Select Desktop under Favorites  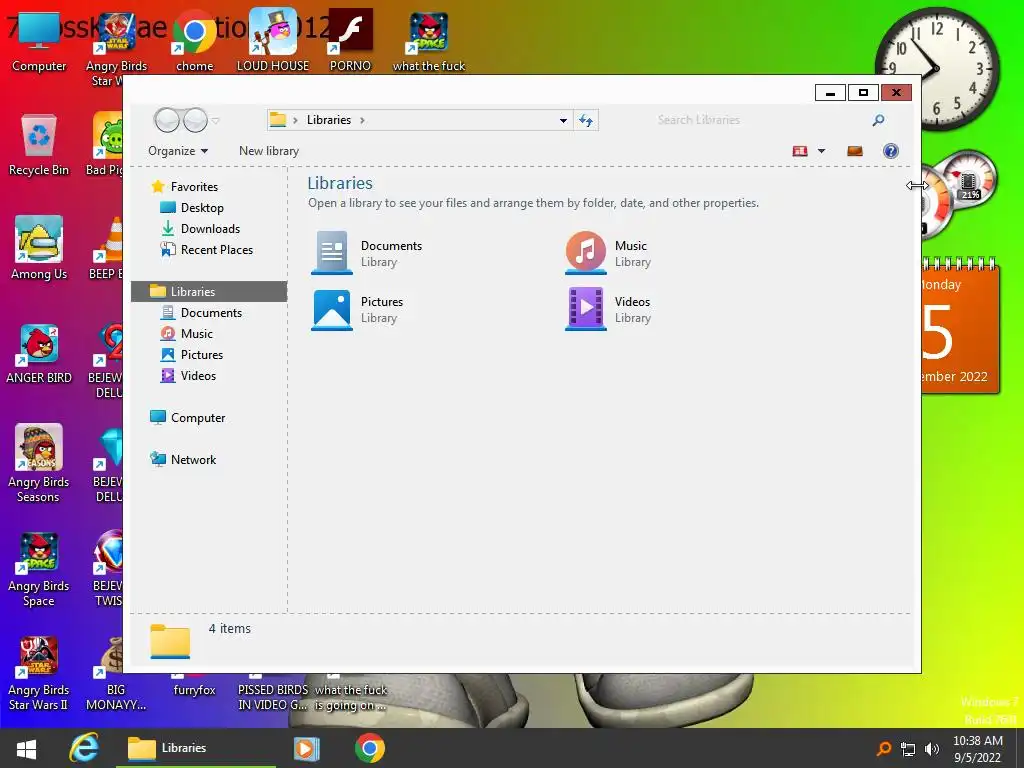click(192, 208)
